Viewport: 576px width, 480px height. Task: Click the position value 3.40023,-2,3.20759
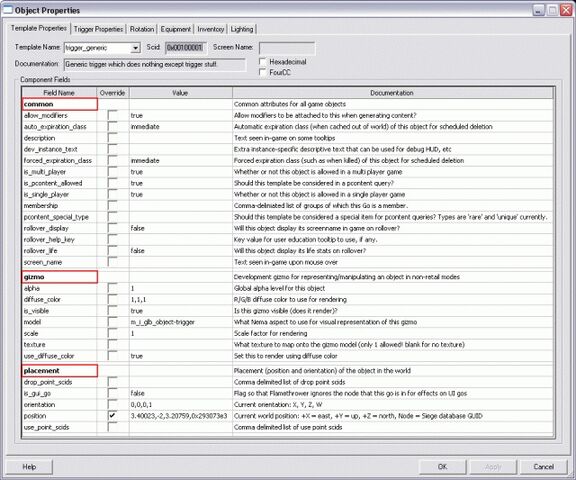[x=179, y=416]
